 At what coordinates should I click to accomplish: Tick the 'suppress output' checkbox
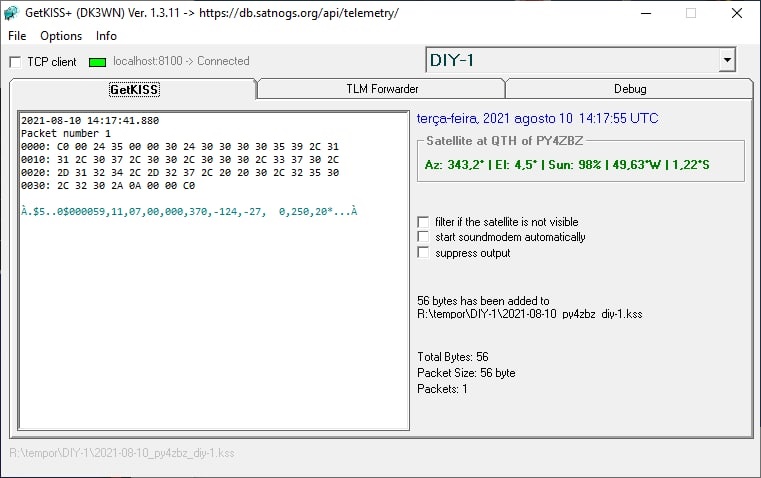pyautogui.click(x=423, y=252)
